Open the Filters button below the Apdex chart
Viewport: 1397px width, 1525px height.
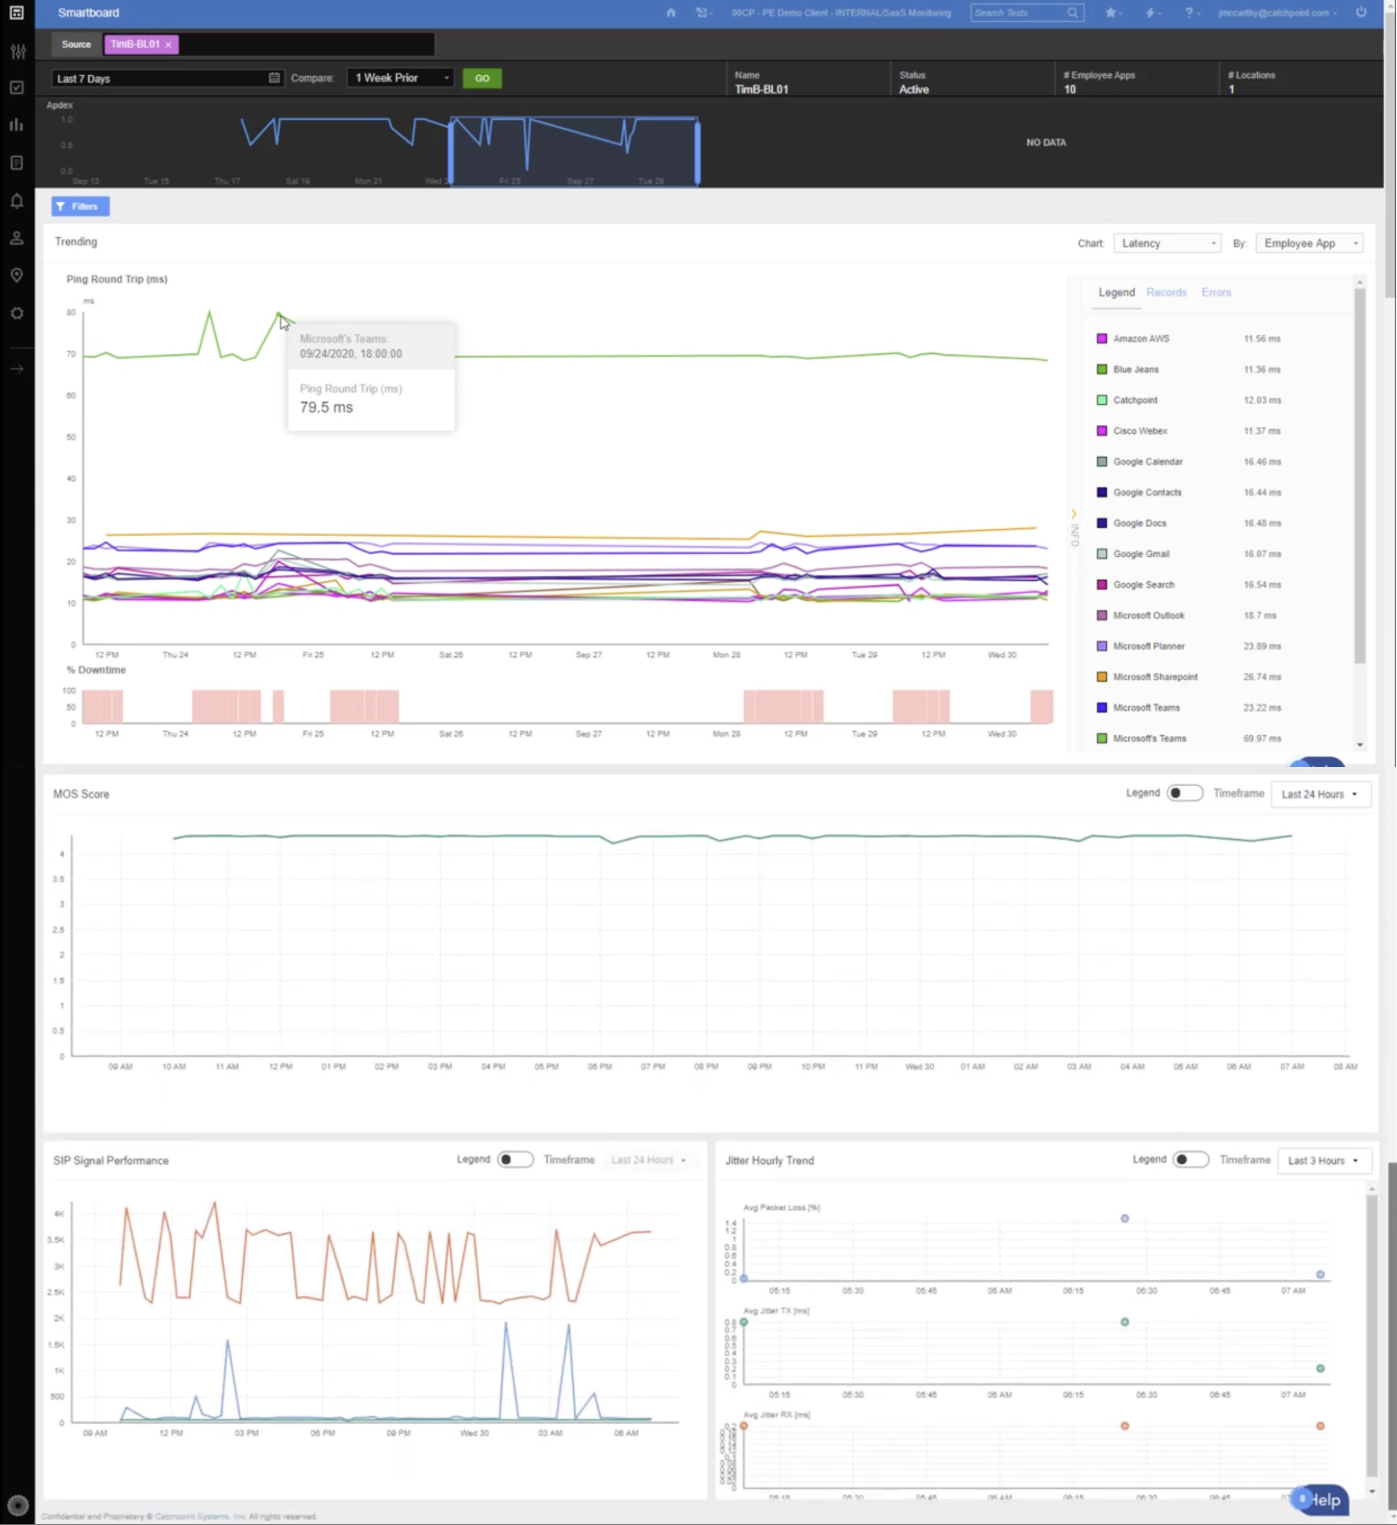click(x=79, y=206)
